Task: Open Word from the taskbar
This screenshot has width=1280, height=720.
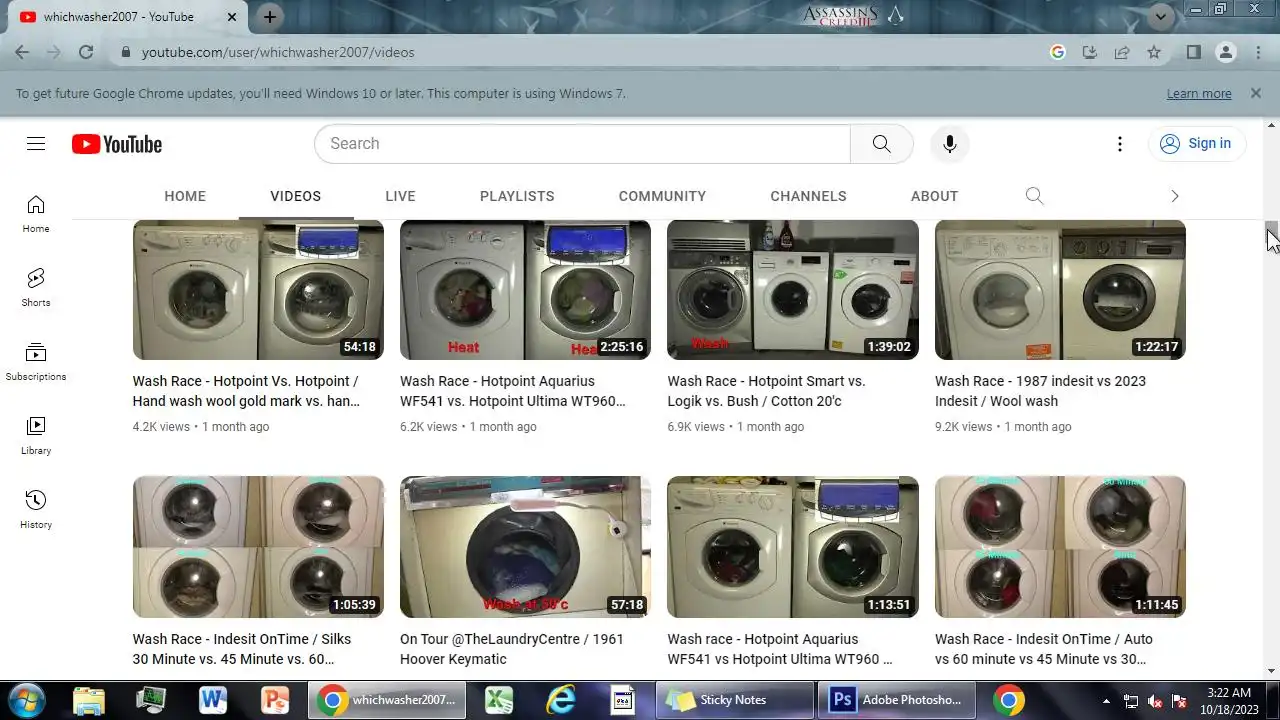Action: [x=213, y=700]
